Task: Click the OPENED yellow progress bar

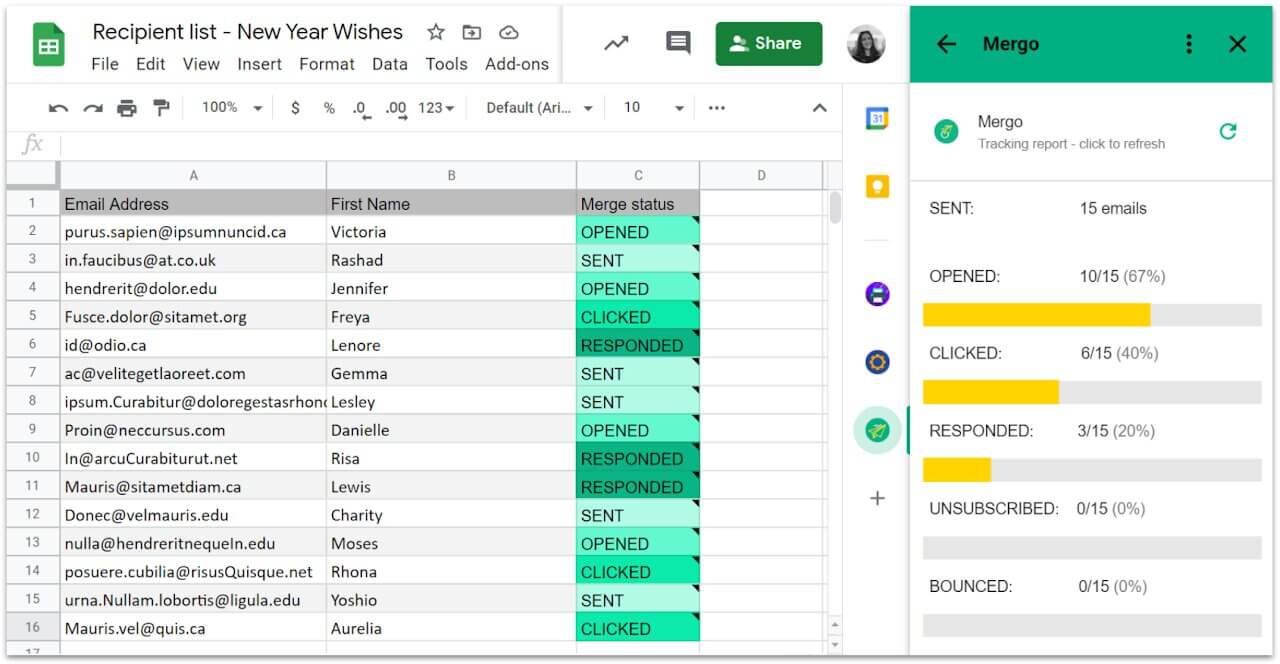Action: point(1036,315)
